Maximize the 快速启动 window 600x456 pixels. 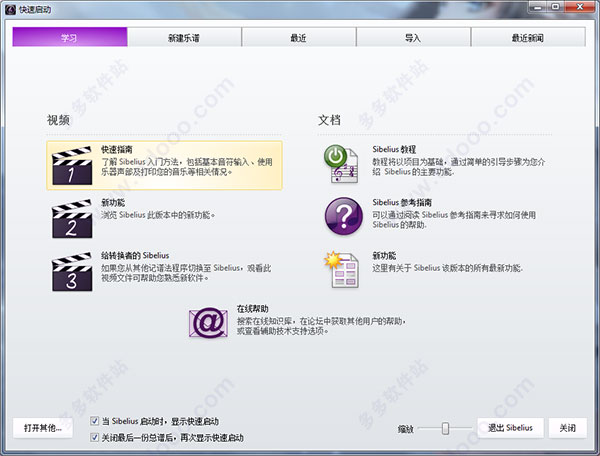[555, 7]
